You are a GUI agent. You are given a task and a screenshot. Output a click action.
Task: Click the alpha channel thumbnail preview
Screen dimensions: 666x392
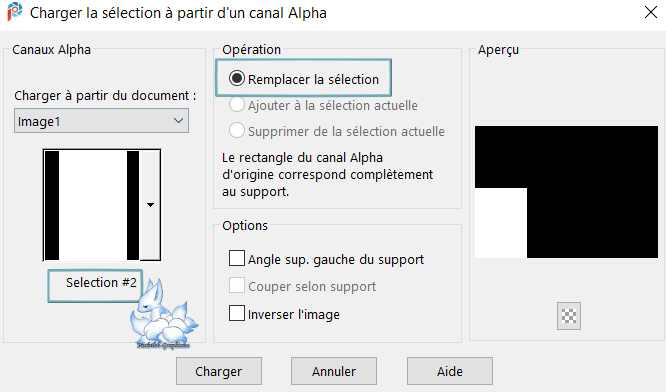point(91,205)
